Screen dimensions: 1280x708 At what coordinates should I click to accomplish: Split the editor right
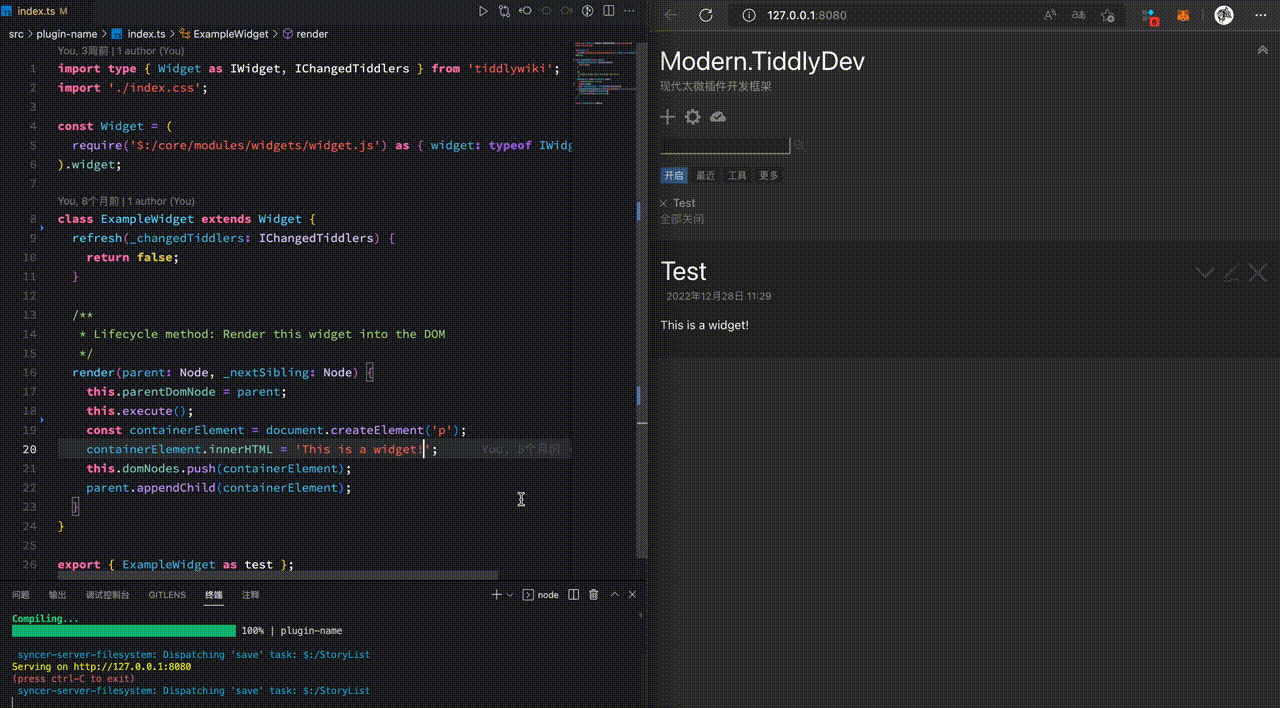click(608, 11)
